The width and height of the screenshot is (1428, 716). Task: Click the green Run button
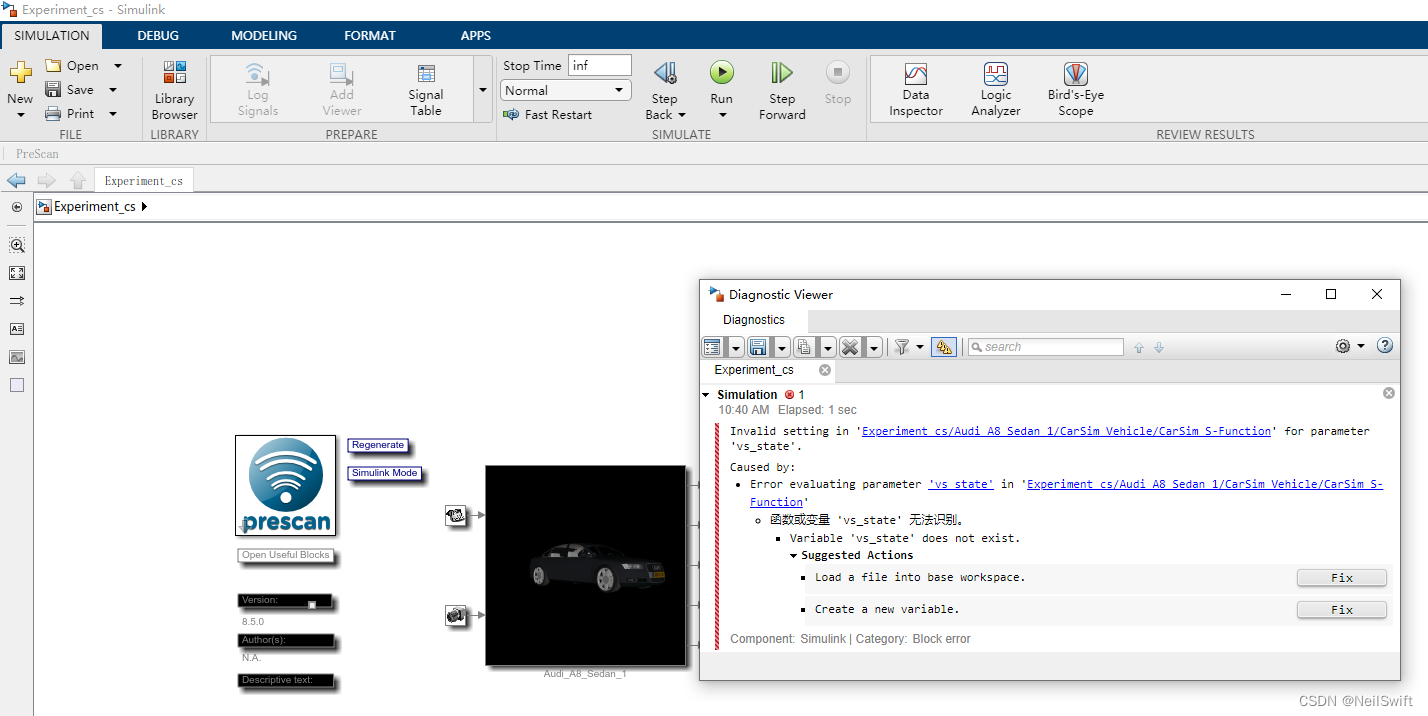[722, 72]
